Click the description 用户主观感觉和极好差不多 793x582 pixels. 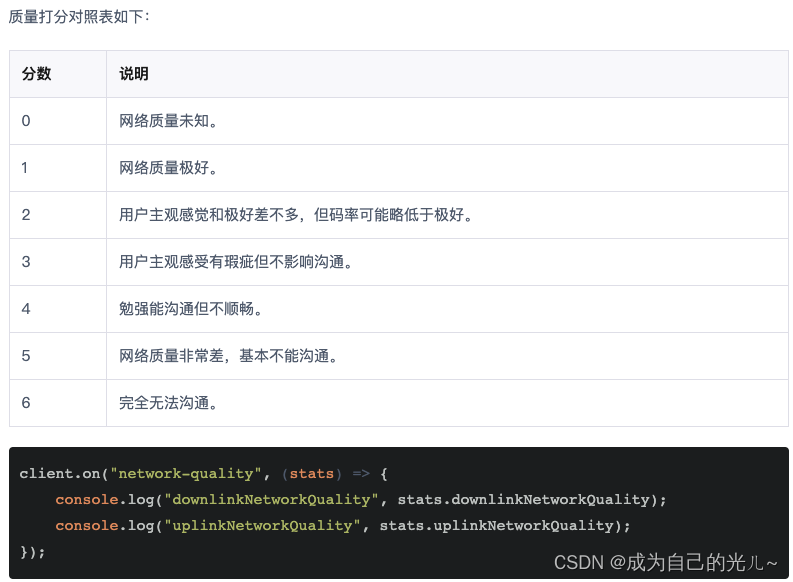[x=208, y=215]
